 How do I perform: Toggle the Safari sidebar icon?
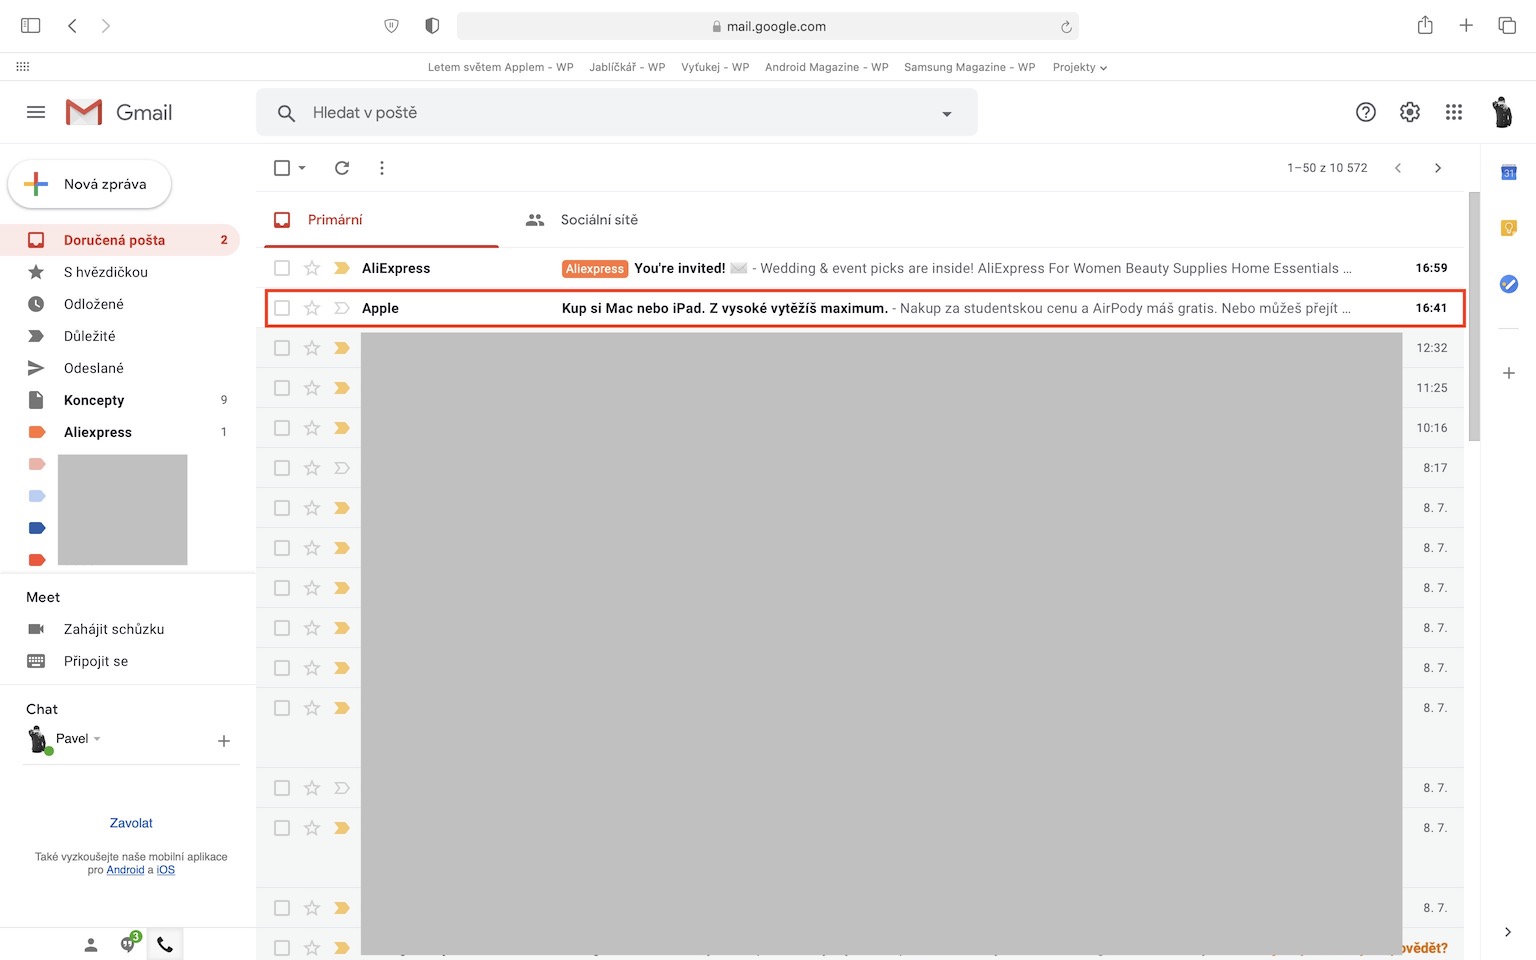31,26
